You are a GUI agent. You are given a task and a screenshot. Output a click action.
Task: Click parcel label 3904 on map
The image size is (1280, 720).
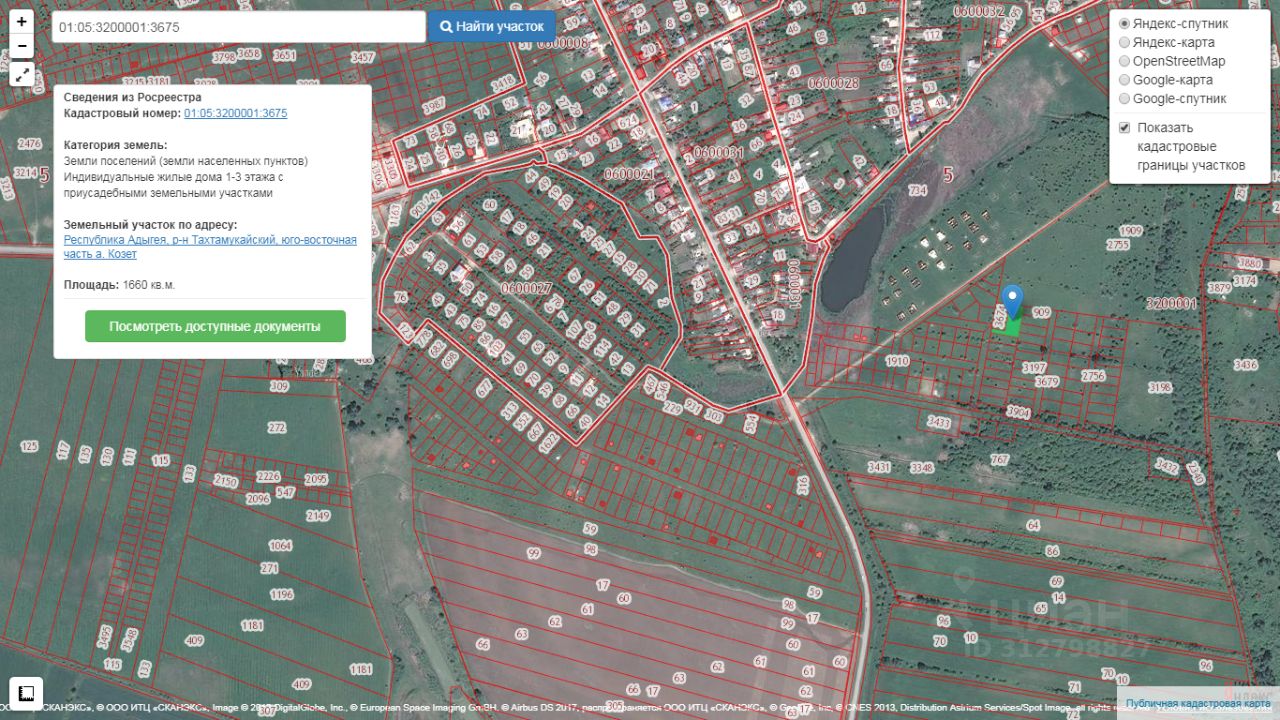[1018, 412]
